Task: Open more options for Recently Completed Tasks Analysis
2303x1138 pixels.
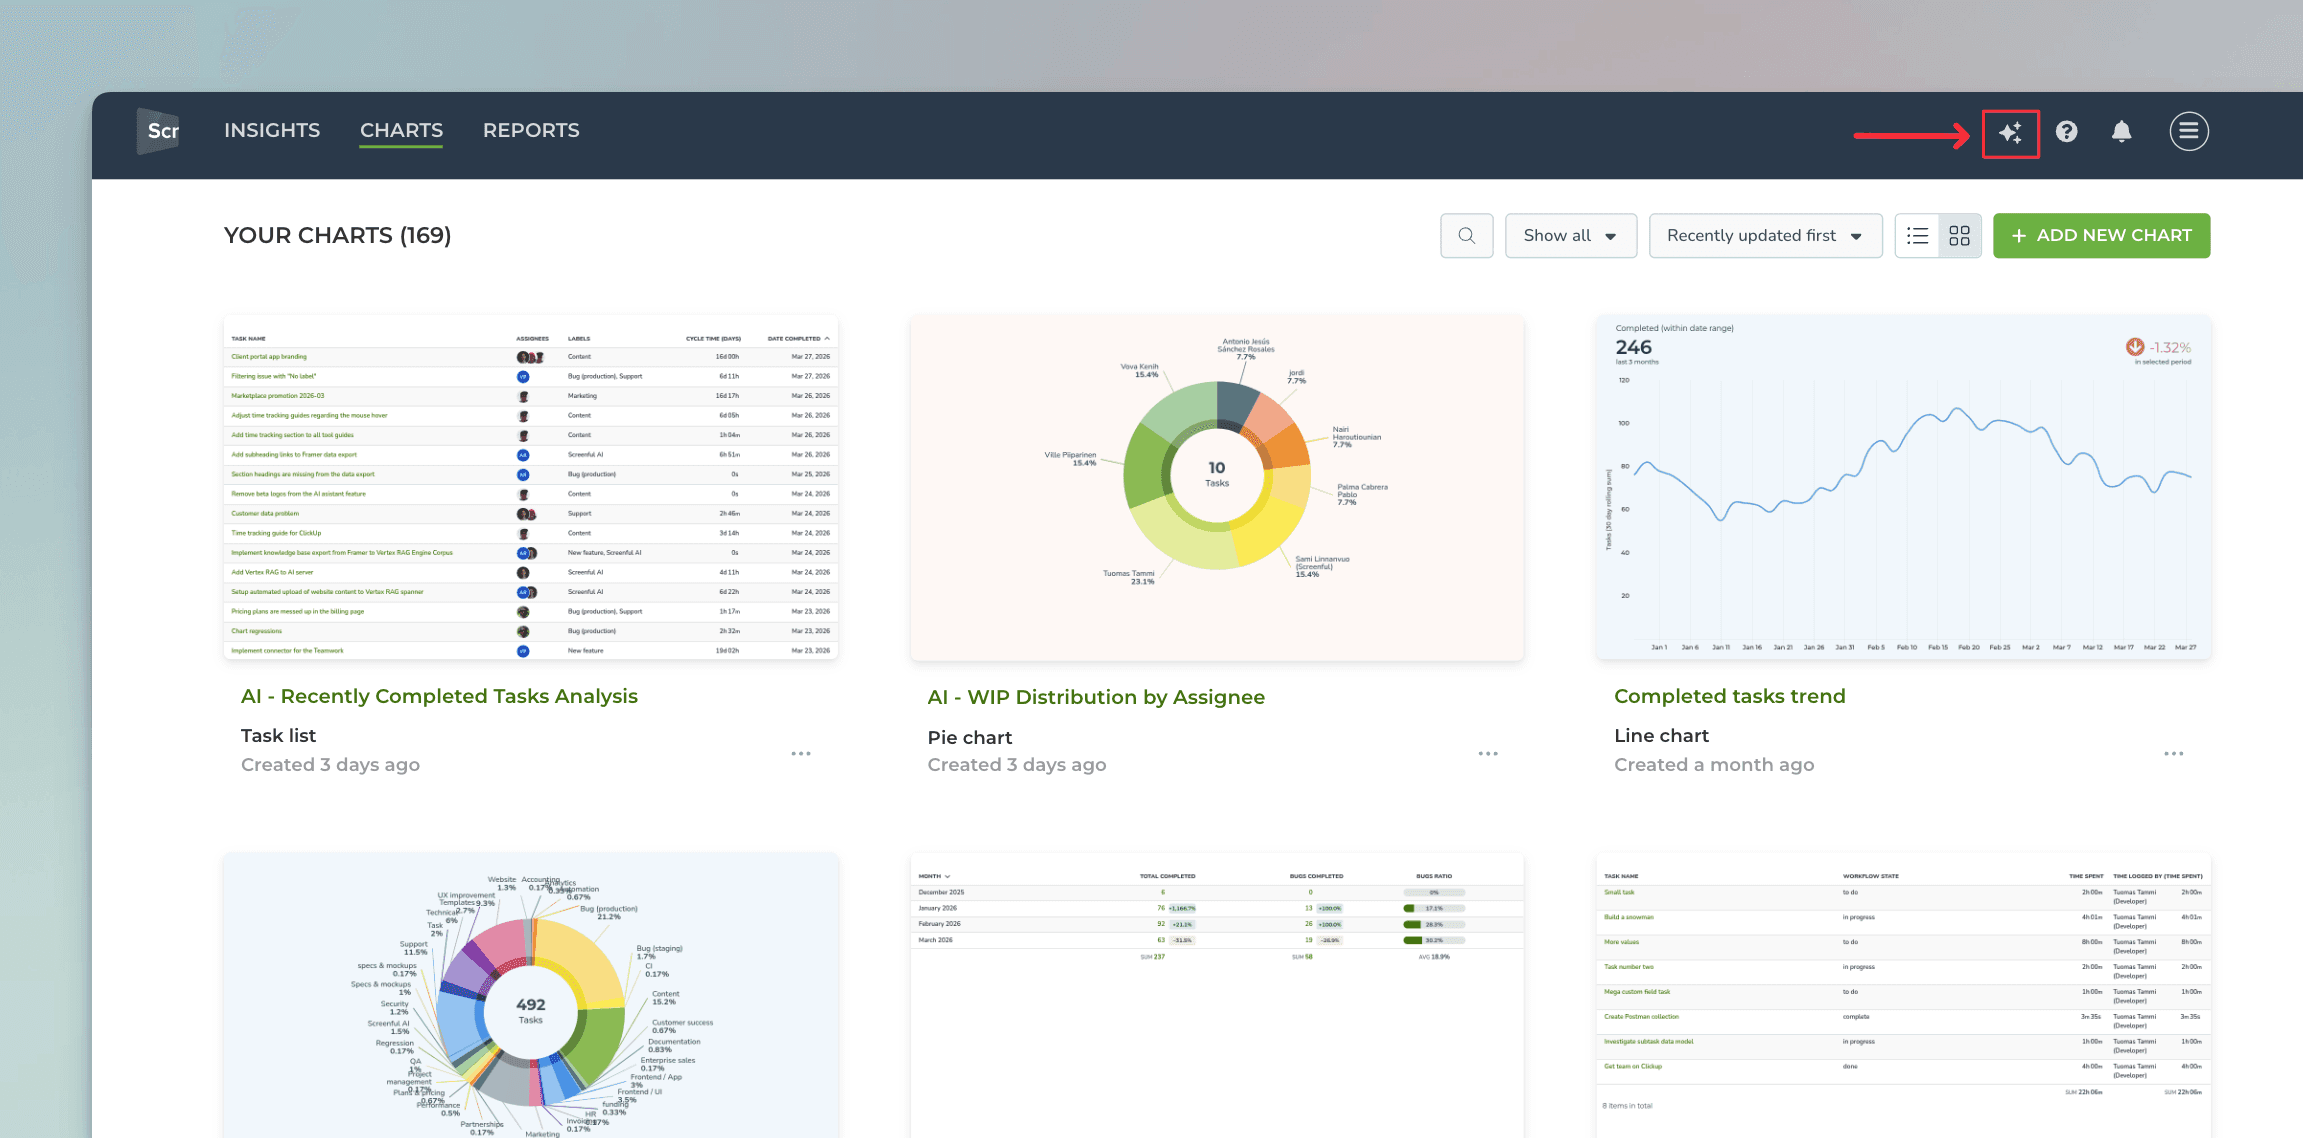Action: point(800,754)
